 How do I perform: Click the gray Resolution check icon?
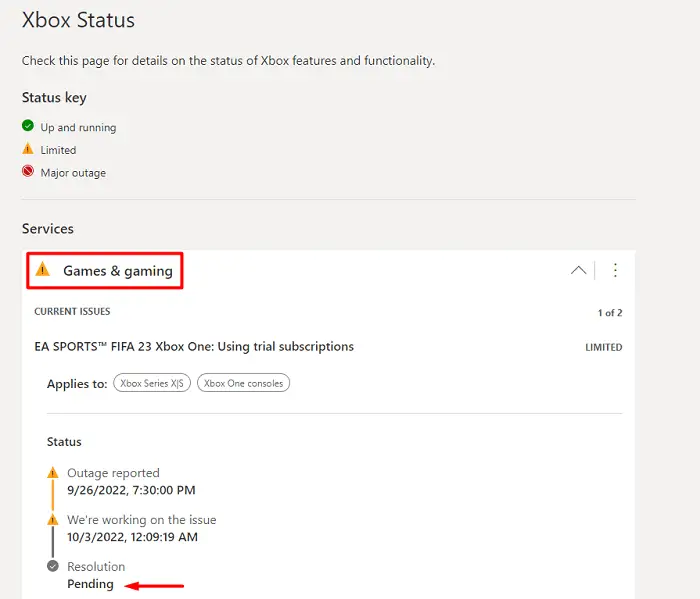coord(53,566)
